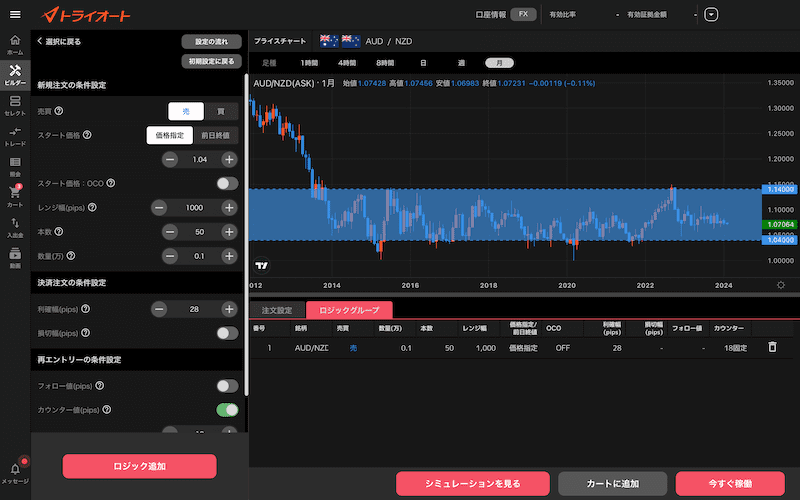Click help icon next to 利確幅(pips)
This screenshot has width=800, height=500.
86,308
